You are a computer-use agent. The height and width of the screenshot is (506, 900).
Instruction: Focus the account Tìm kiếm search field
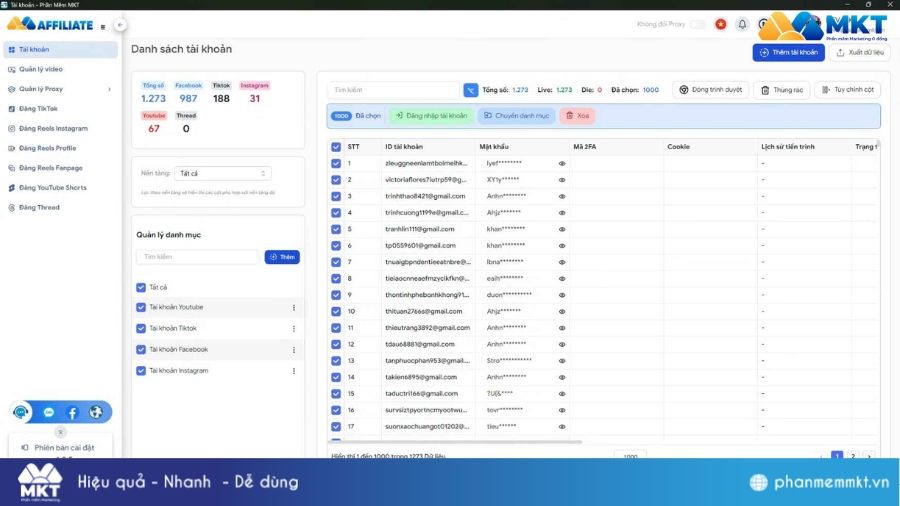[x=394, y=90]
